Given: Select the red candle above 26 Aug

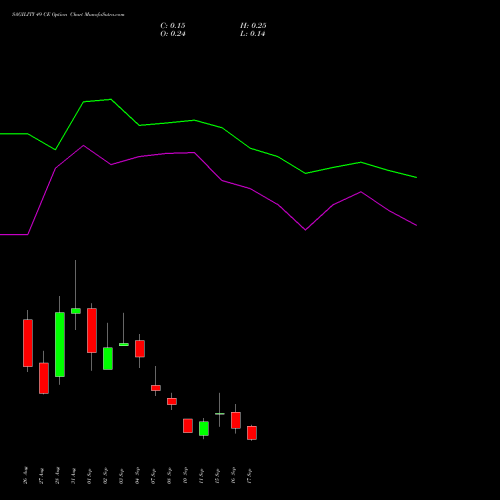Looking at the screenshot, I should 28,343.
